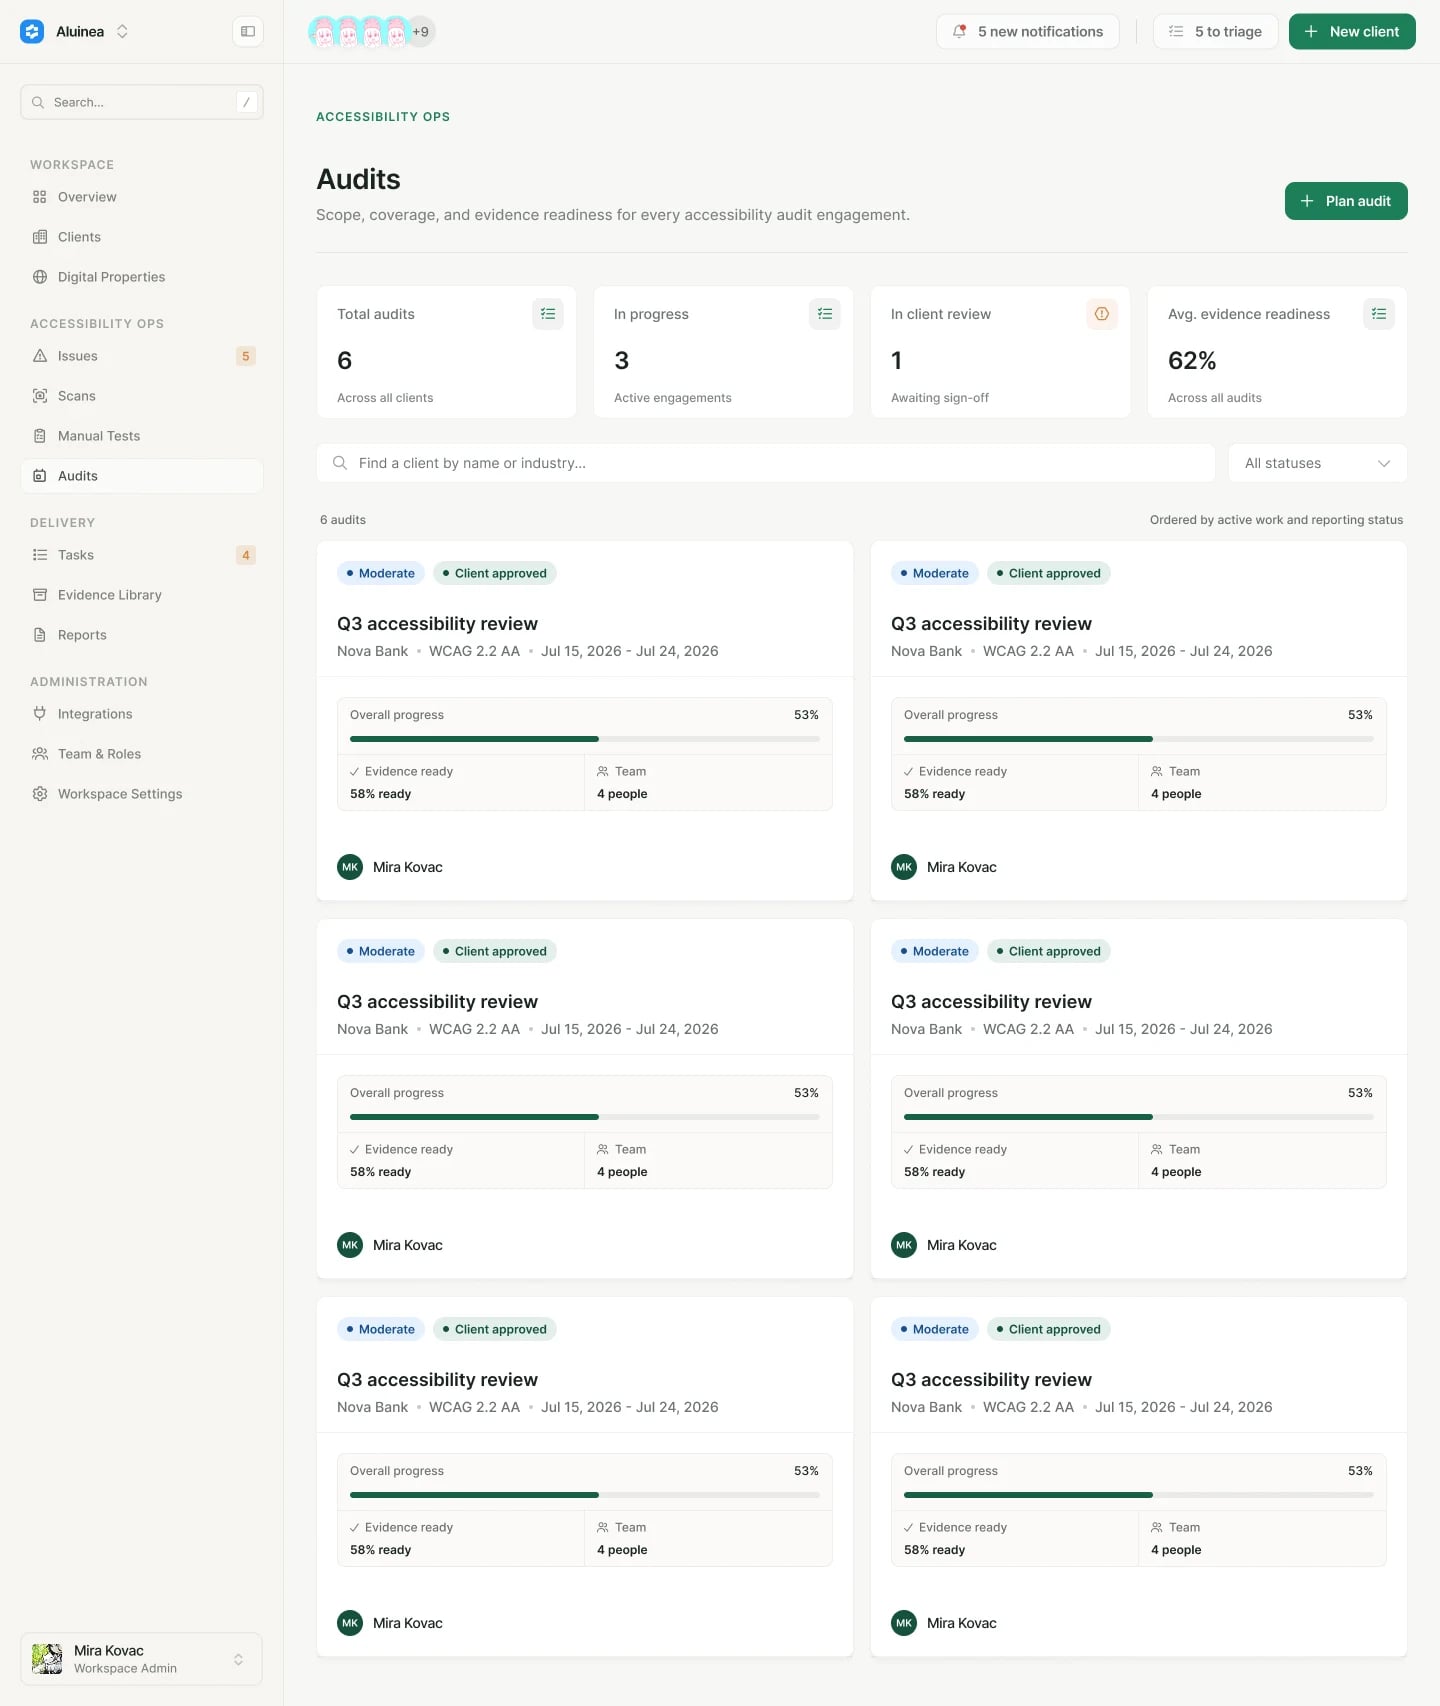Image resolution: width=1440 pixels, height=1706 pixels.
Task: Focus the sidebar Search field
Action: (x=142, y=102)
